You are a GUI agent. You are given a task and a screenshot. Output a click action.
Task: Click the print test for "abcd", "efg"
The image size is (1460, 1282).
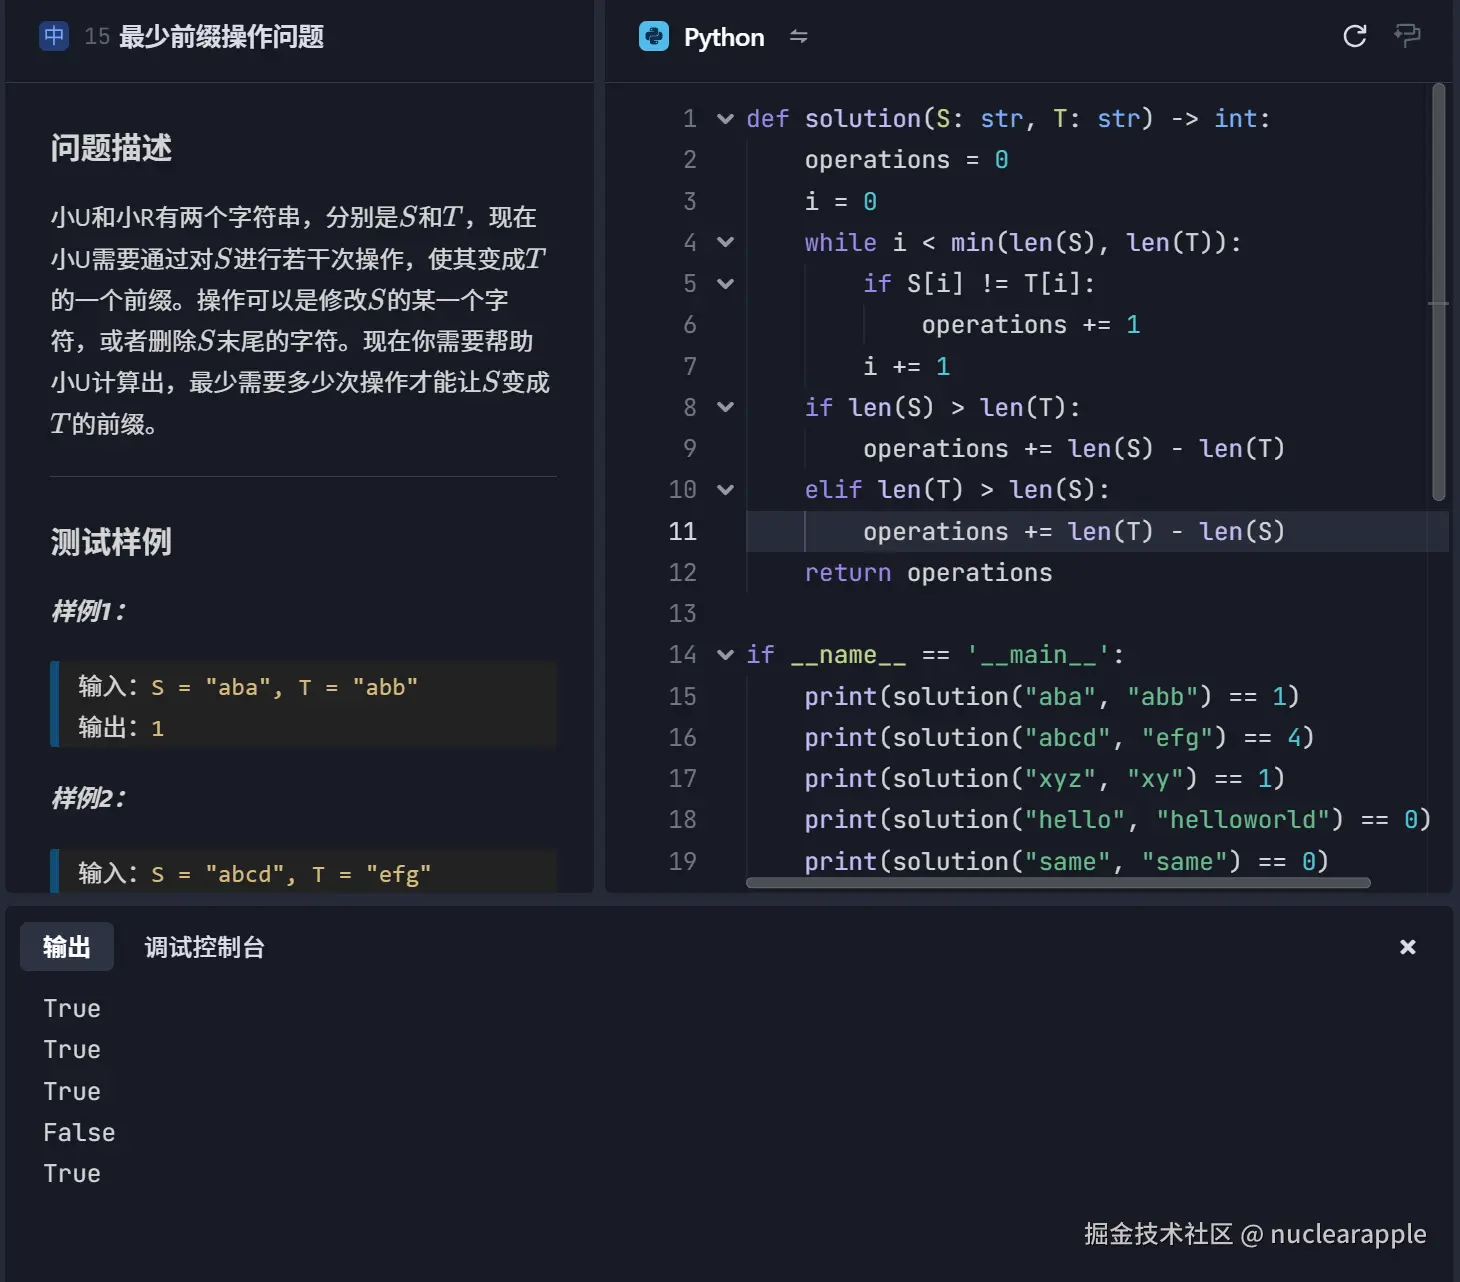coord(1059,738)
